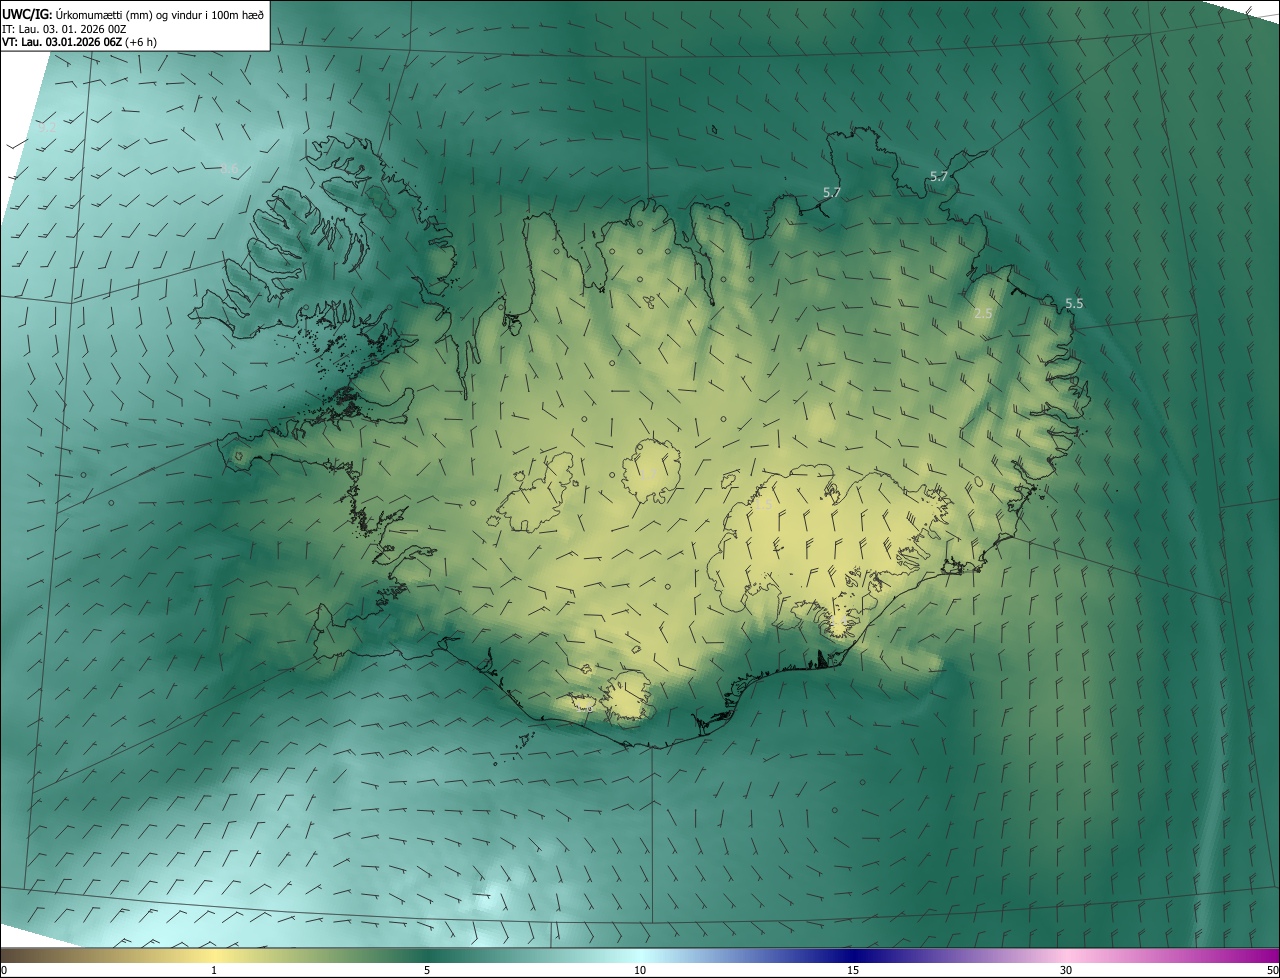
Task: Click the 1.7 label on Hofsjökull glacier
Action: pos(650,473)
